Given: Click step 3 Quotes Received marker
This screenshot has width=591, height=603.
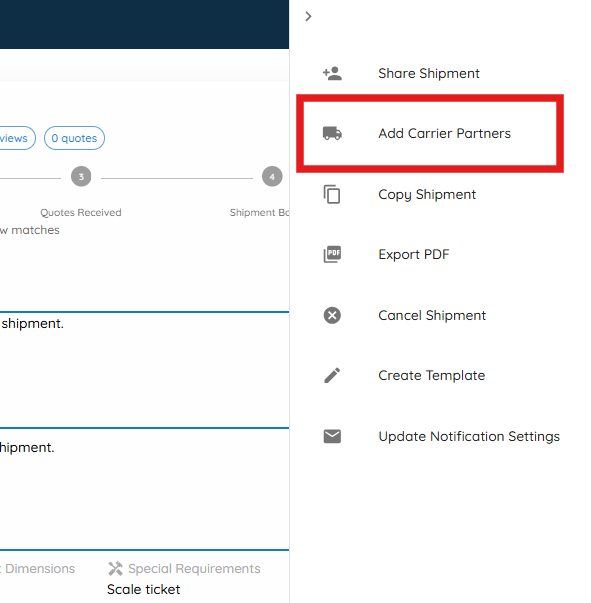Looking at the screenshot, I should pos(81,177).
